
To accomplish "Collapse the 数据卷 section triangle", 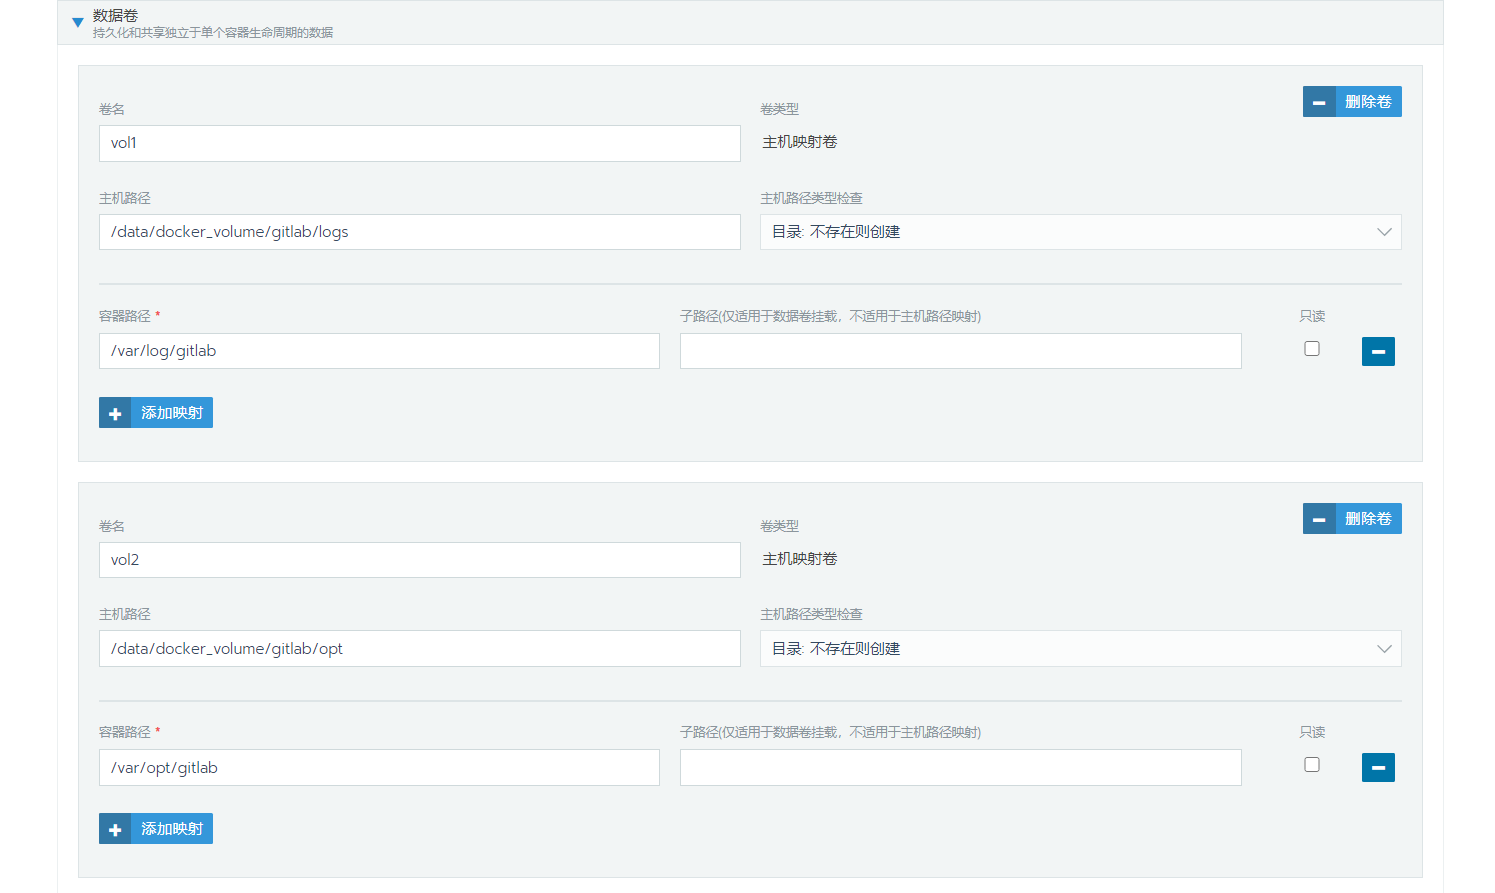I will point(77,22).
